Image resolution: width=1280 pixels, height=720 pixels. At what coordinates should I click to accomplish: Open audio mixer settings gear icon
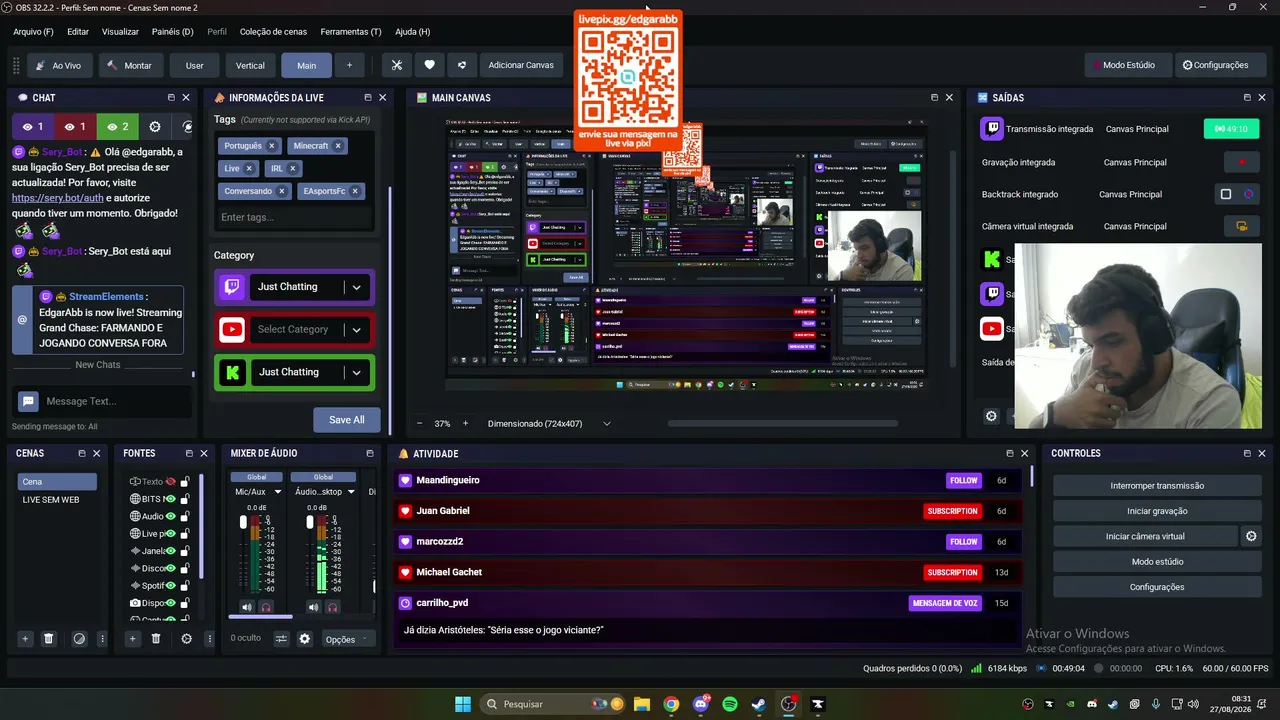(x=305, y=639)
